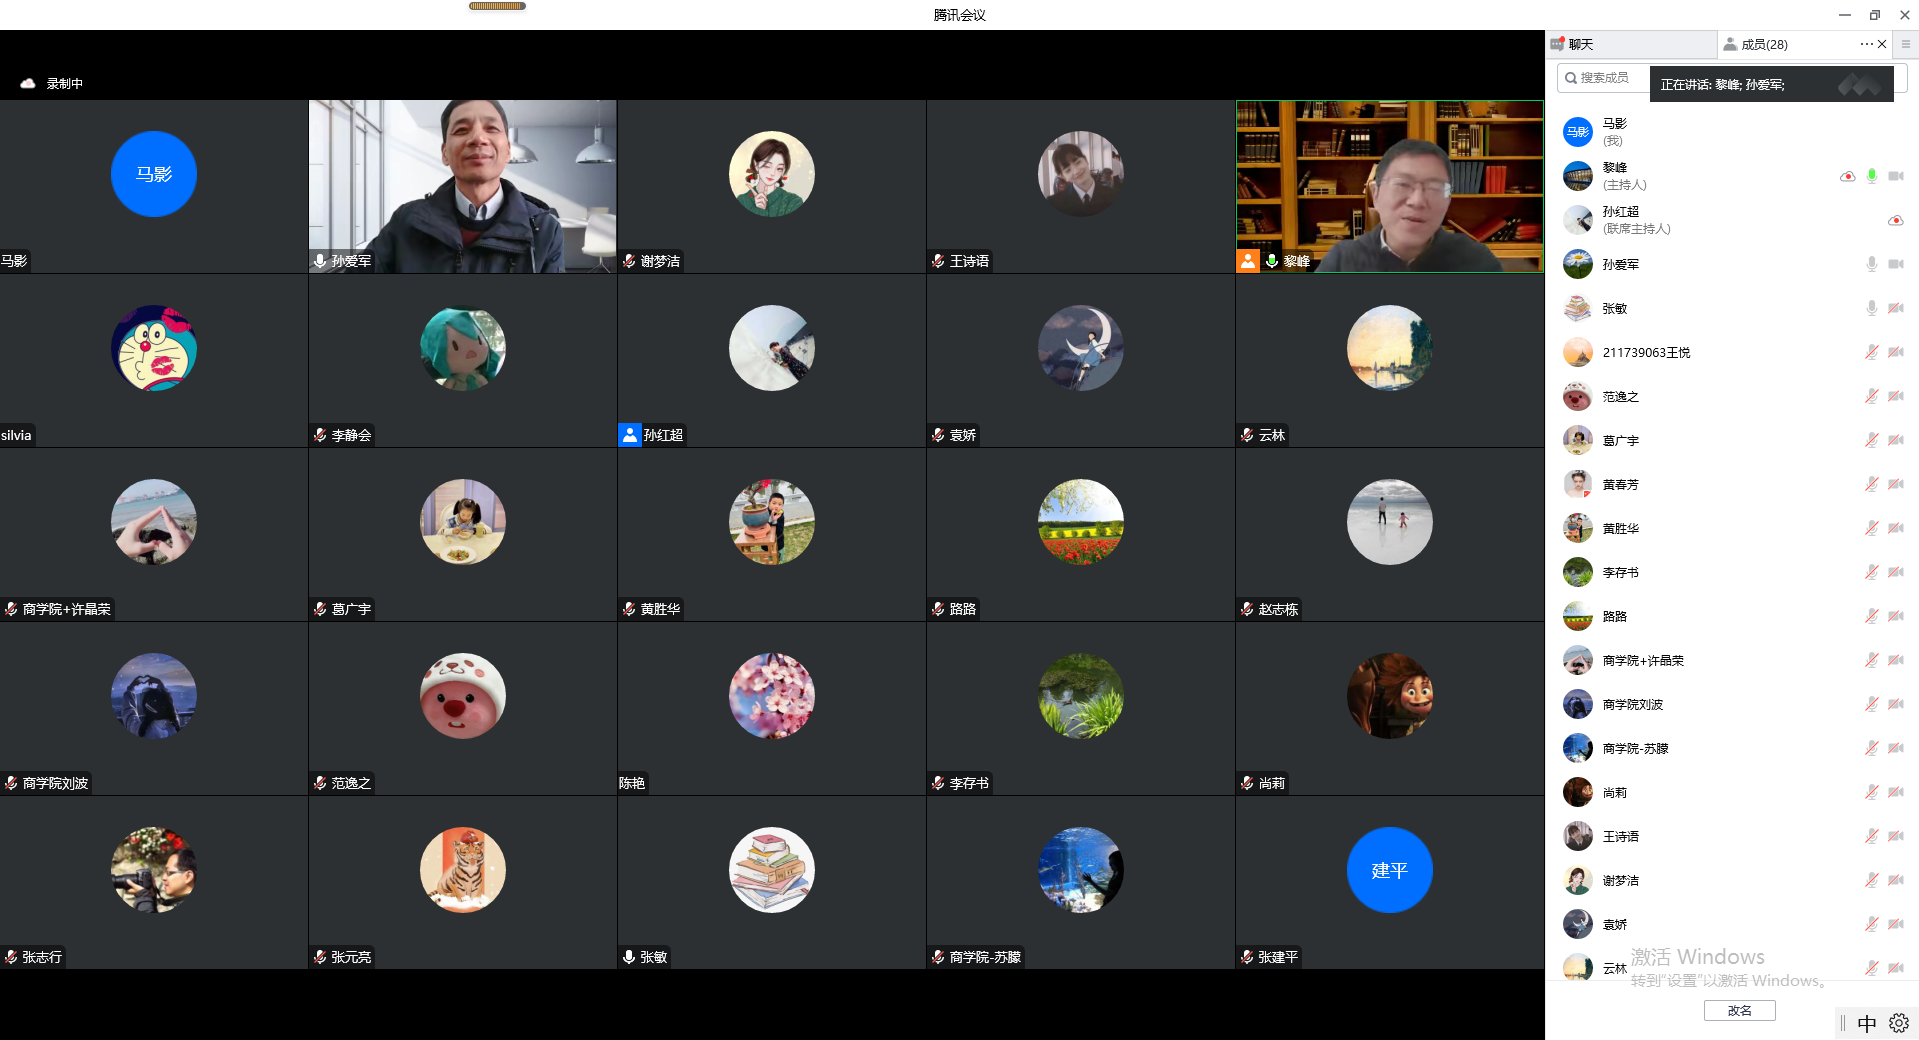Click the 改名 rename button
Viewport: 1919px width, 1040px height.
coord(1739,1011)
